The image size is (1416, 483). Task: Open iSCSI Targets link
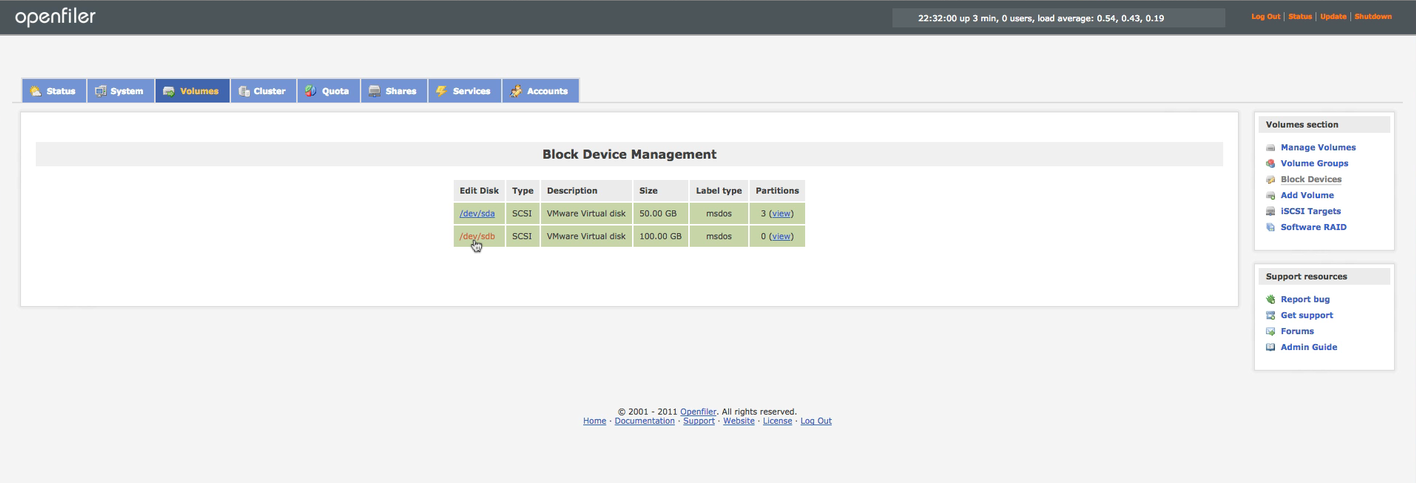point(1311,211)
